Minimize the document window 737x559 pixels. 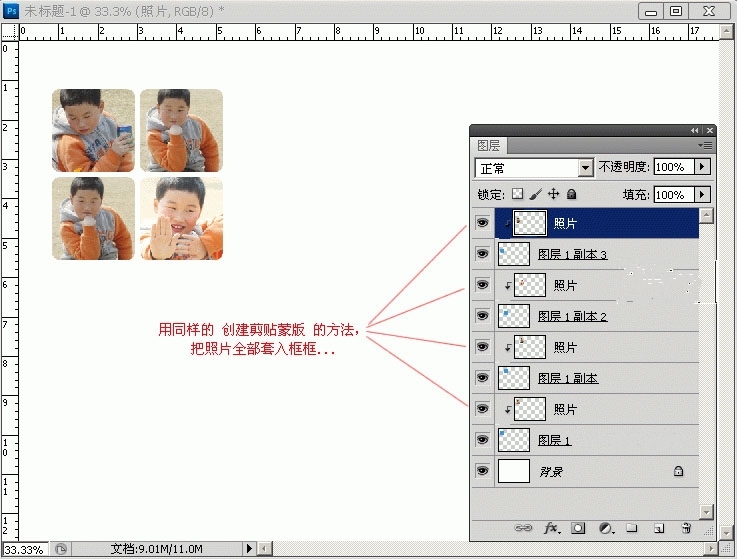[x=651, y=11]
